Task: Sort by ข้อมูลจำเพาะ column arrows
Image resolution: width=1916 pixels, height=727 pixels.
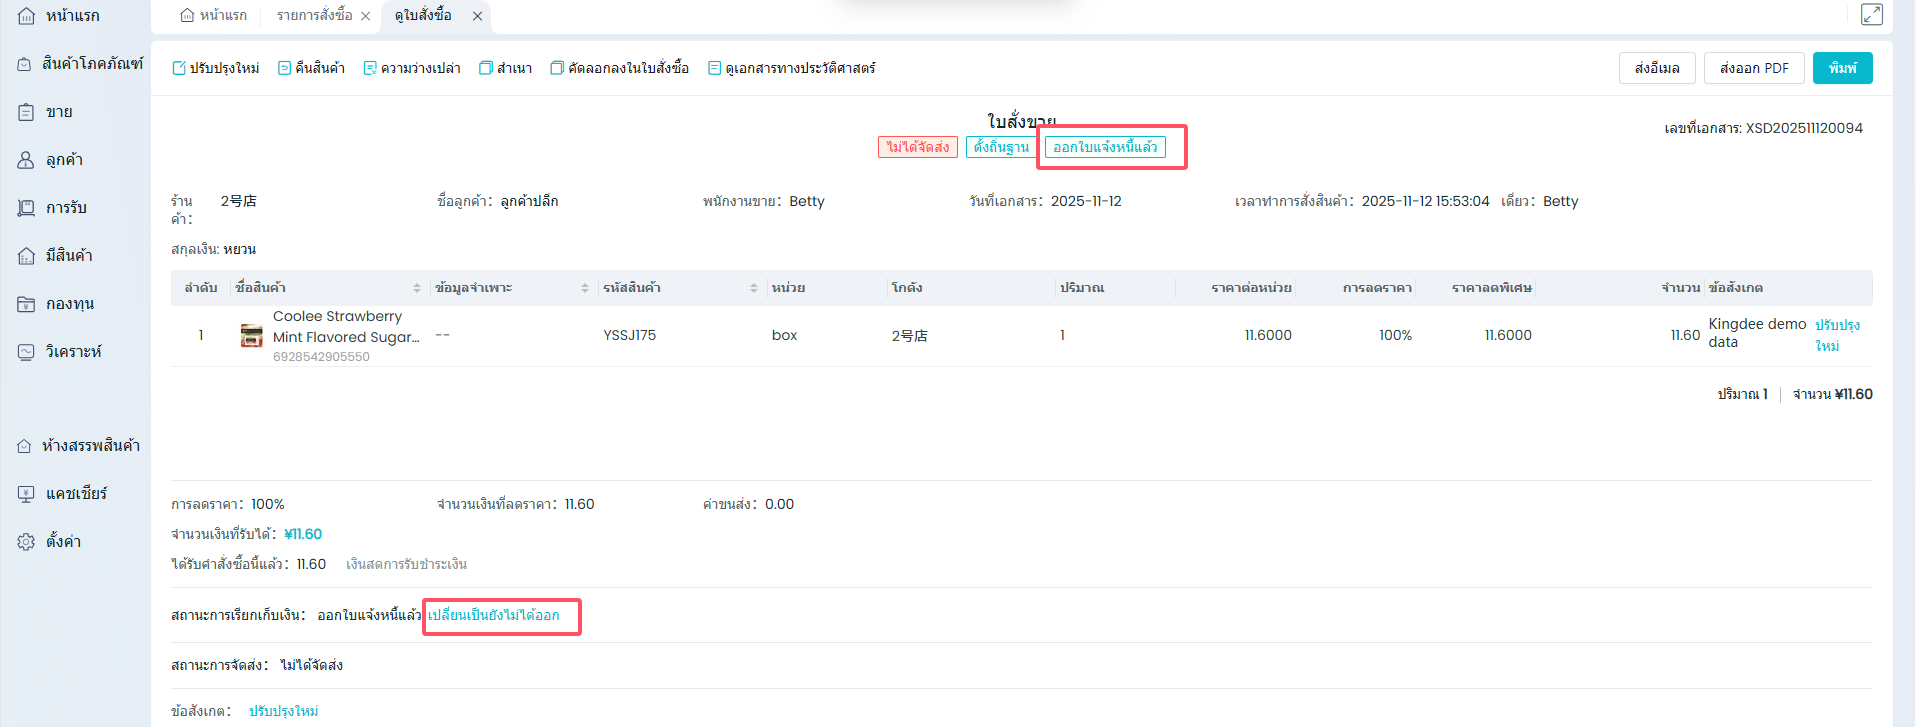Action: 585,288
